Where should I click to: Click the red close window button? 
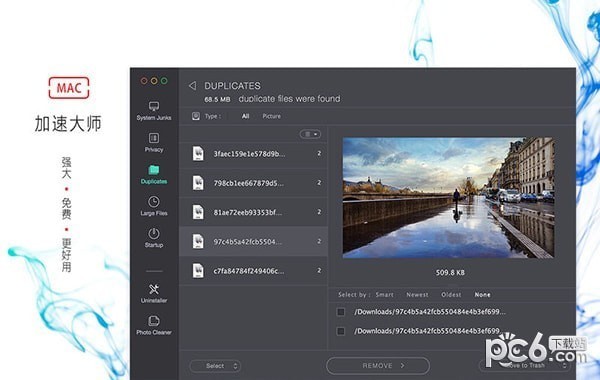click(x=144, y=81)
